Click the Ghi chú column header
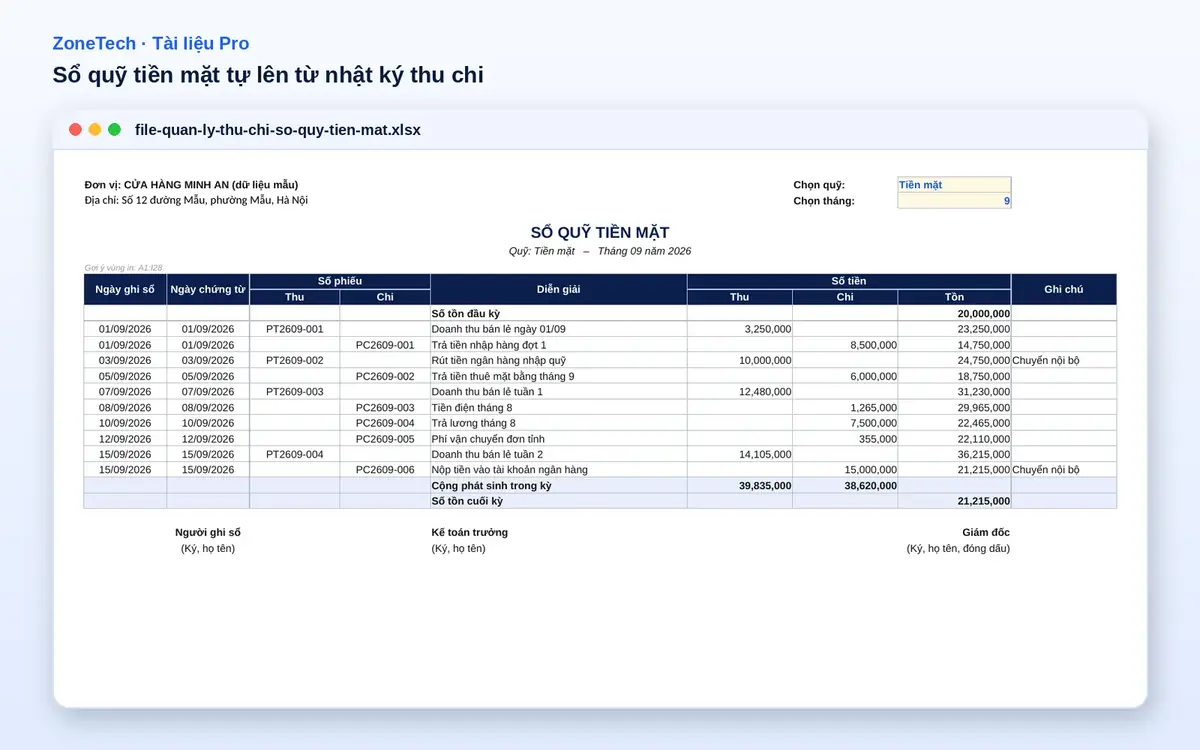The image size is (1200, 750). [x=1064, y=290]
